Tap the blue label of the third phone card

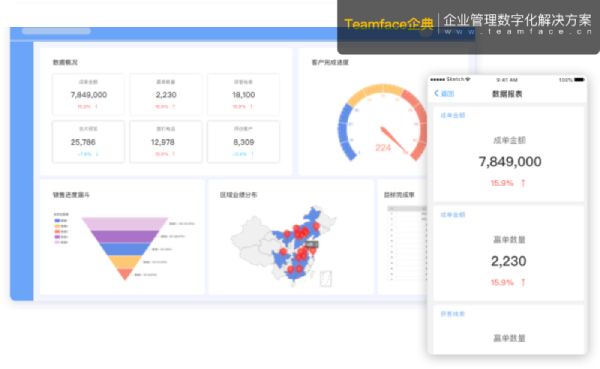(453, 314)
